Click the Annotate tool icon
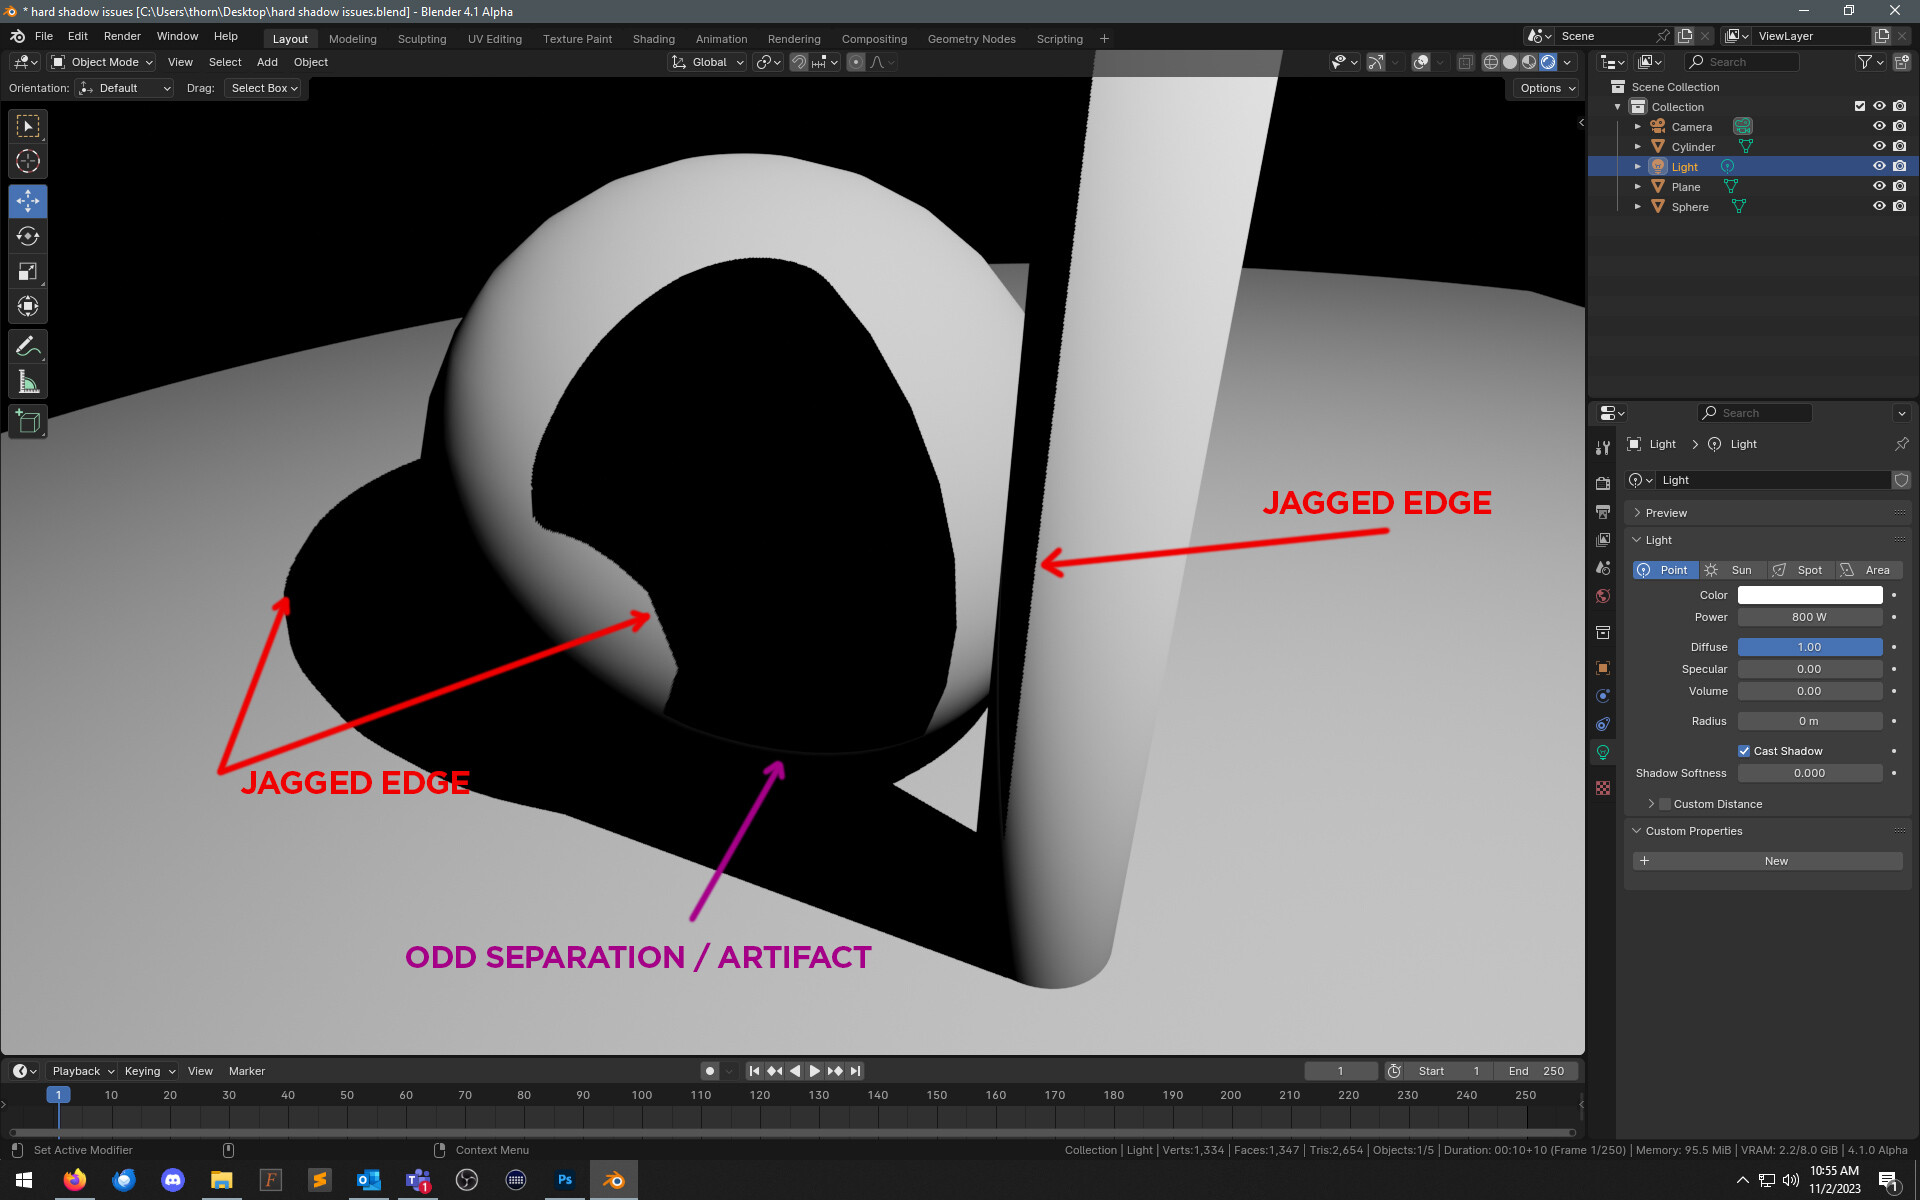 [x=28, y=347]
